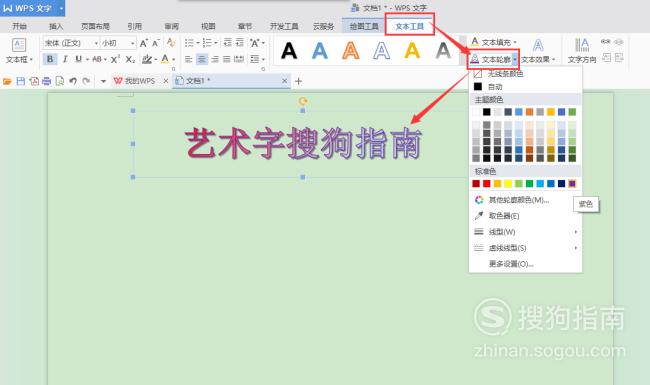Switch to the 绘图工具 ribbon tab
Screen dimensions: 650x385
pos(364,27)
